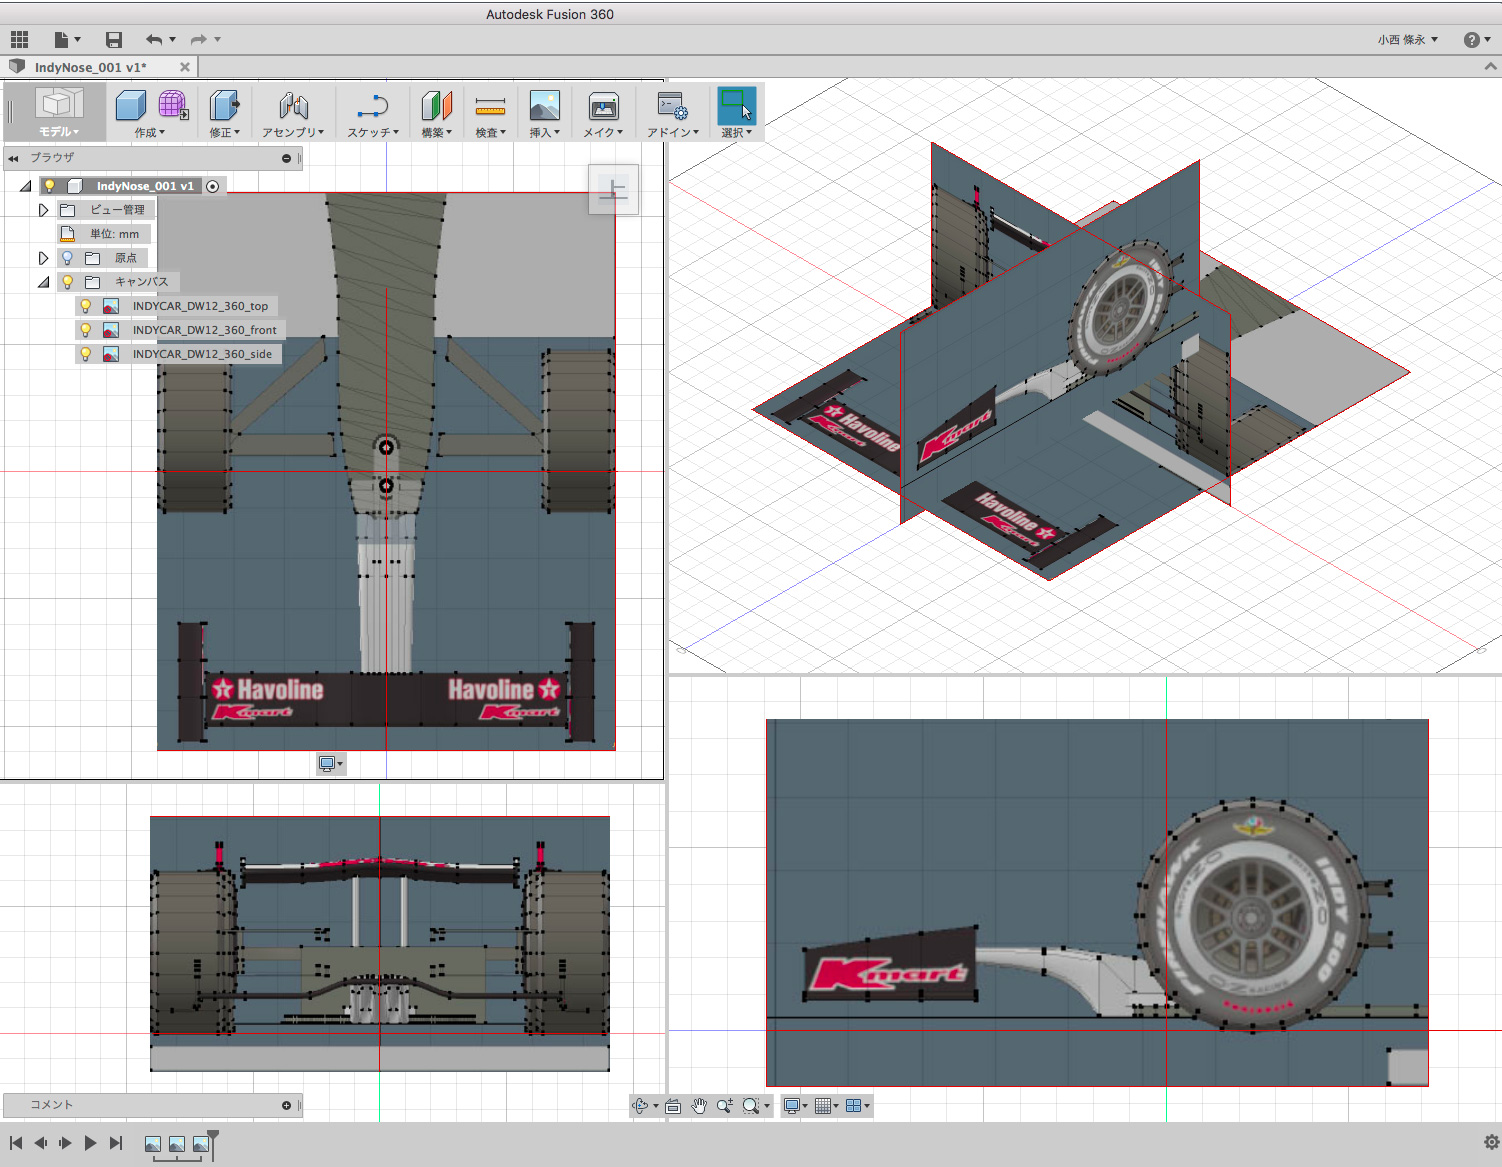Select the 単位: mm units row
Viewport: 1502px width, 1167px height.
coord(105,234)
